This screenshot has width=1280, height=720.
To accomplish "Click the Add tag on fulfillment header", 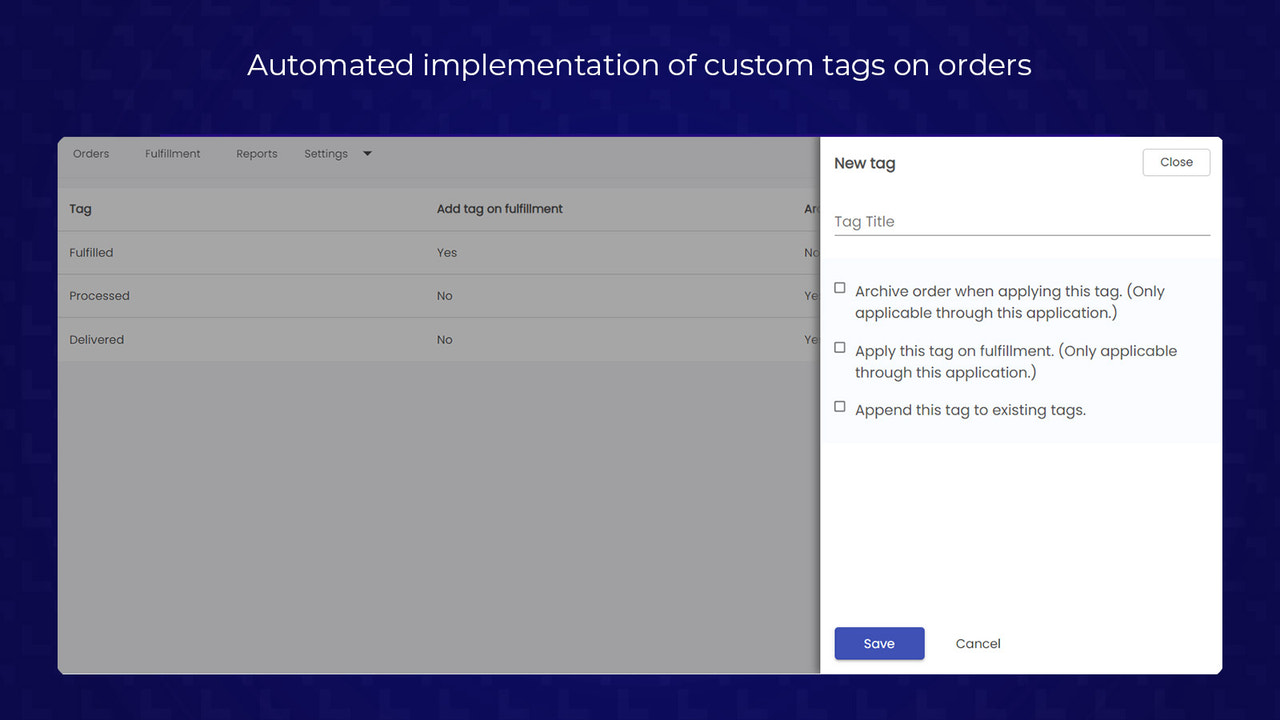I will (x=500, y=209).
